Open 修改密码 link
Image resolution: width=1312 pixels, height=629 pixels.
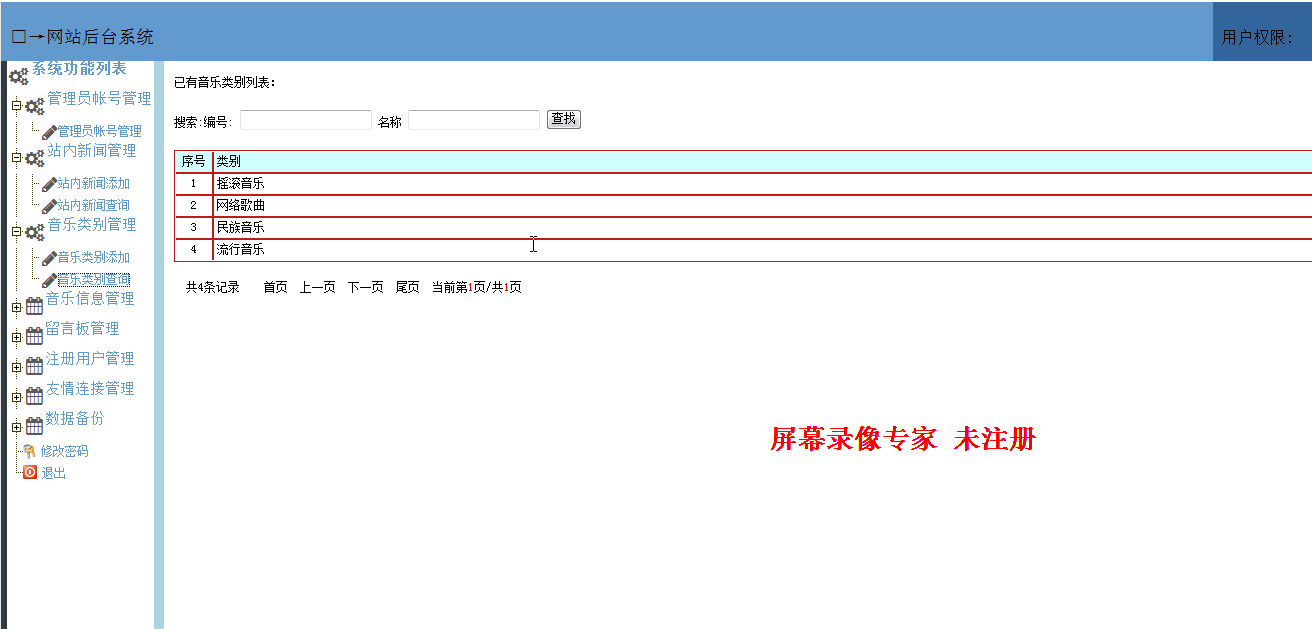coord(64,451)
